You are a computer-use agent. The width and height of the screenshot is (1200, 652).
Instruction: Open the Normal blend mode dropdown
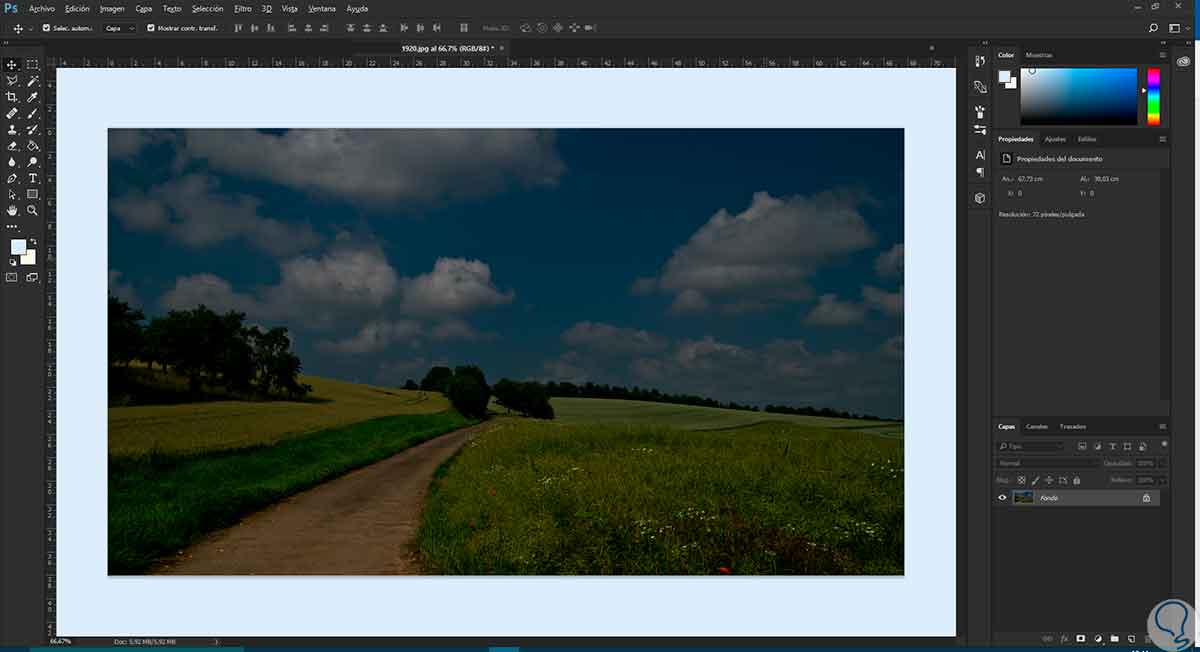(1047, 463)
